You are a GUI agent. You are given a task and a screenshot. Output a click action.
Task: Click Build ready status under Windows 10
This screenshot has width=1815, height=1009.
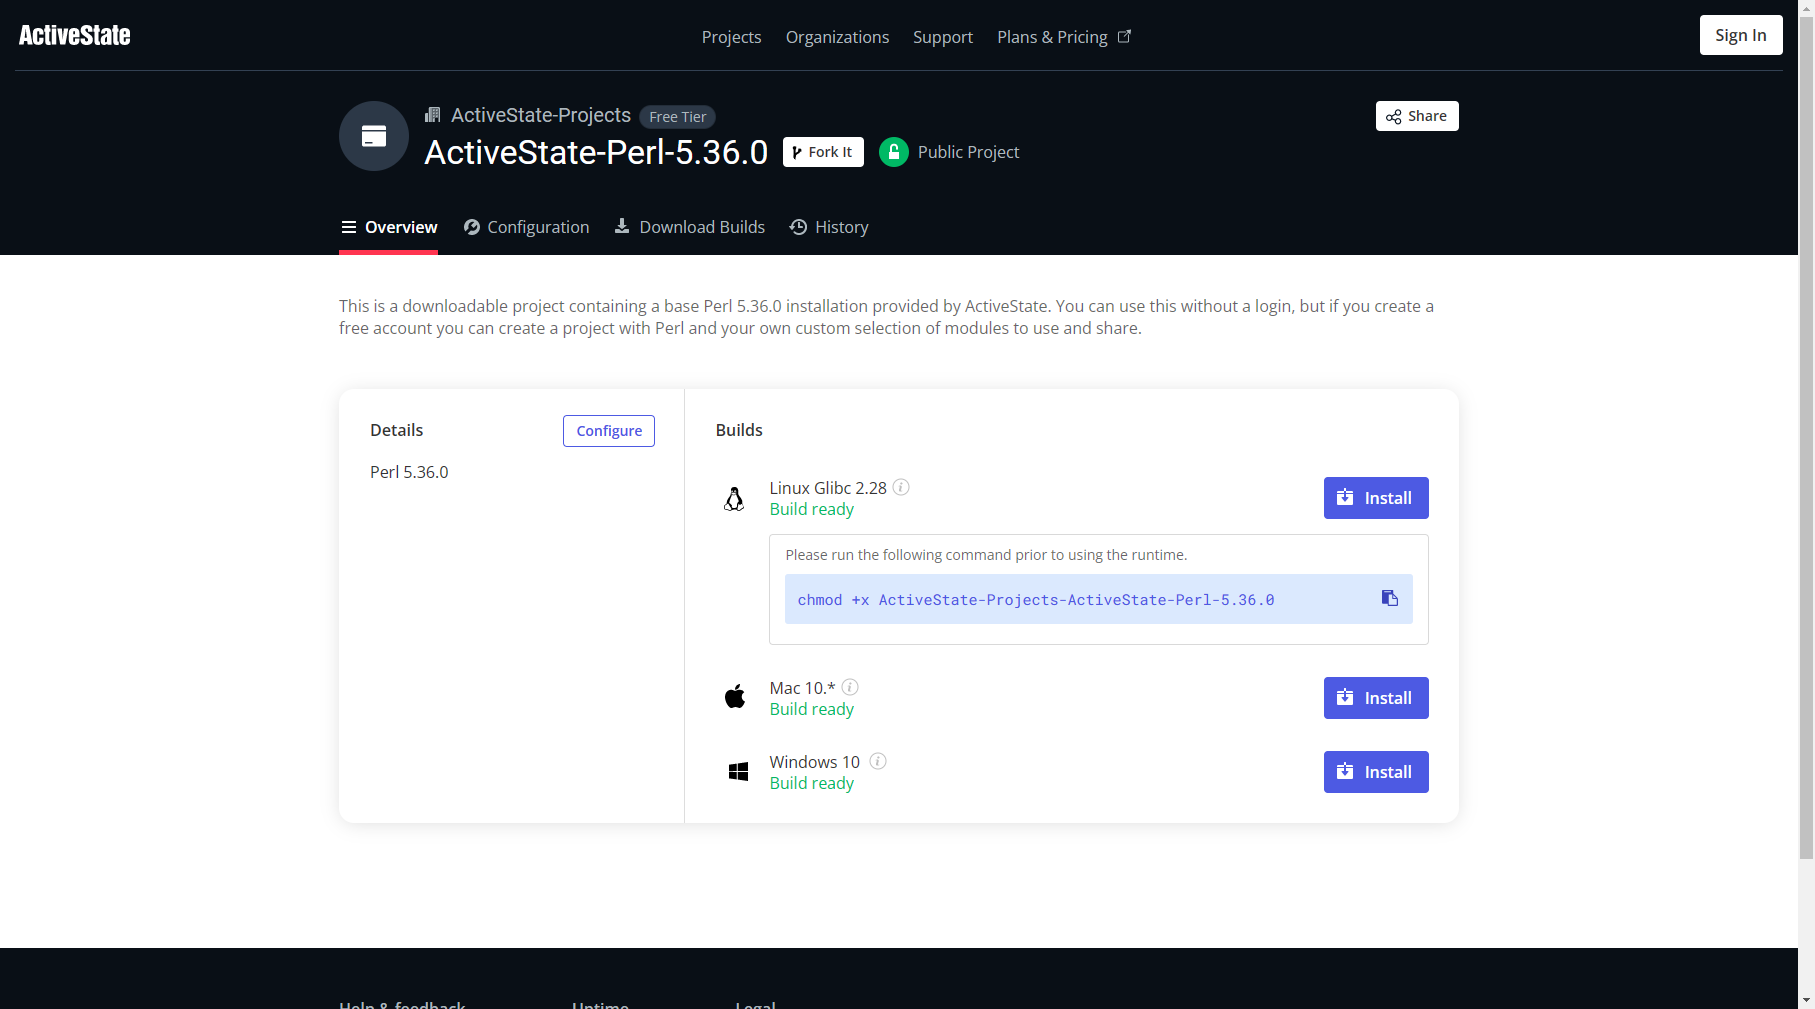[812, 783]
